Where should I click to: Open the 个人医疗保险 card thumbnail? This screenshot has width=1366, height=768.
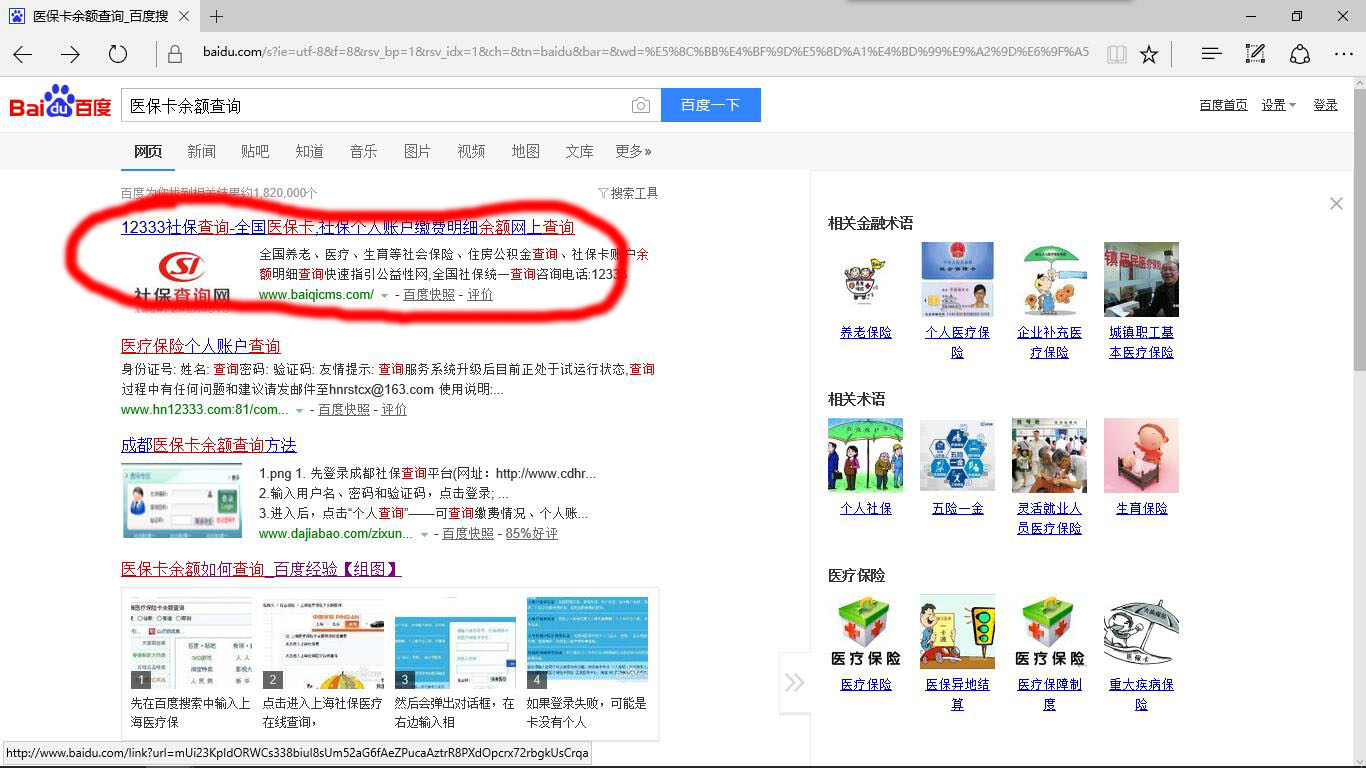coord(957,279)
